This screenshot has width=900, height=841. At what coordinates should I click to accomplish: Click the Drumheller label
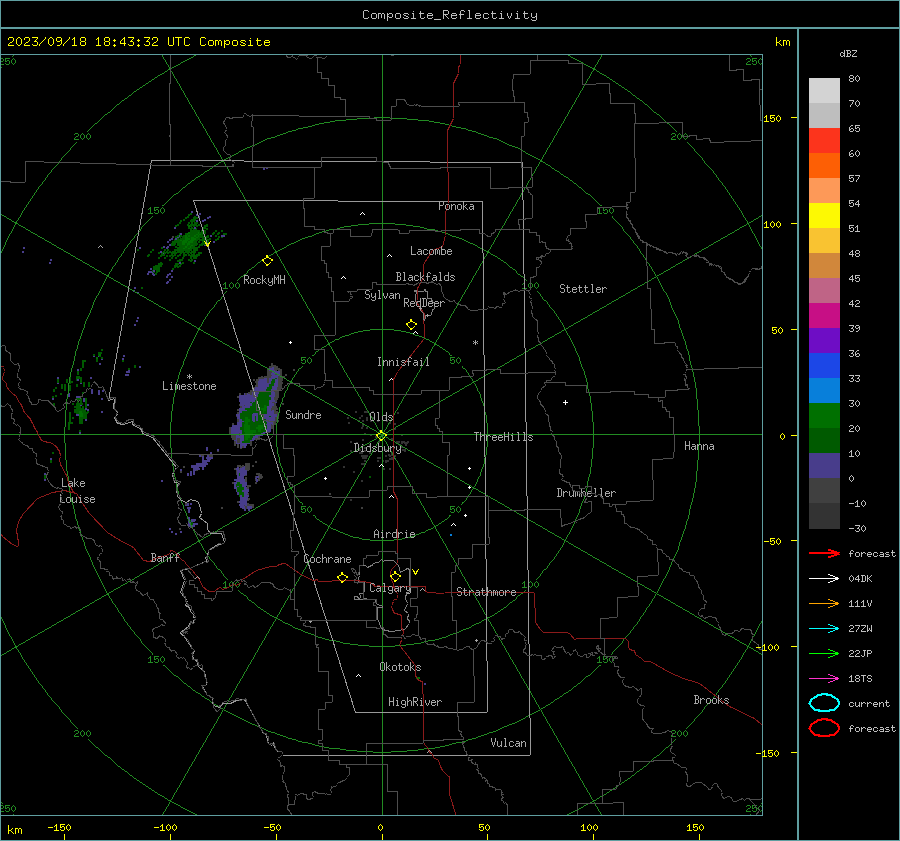tap(586, 493)
